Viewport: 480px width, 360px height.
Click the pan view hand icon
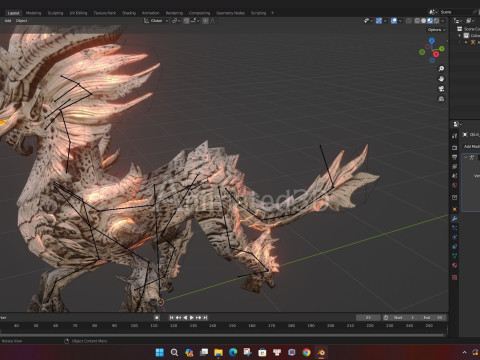pos(441,79)
